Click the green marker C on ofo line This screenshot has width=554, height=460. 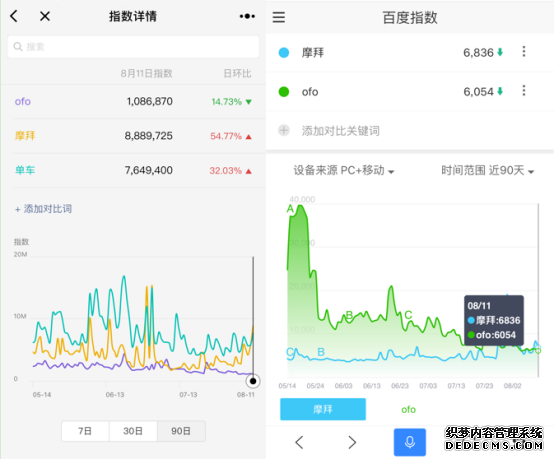coord(408,314)
